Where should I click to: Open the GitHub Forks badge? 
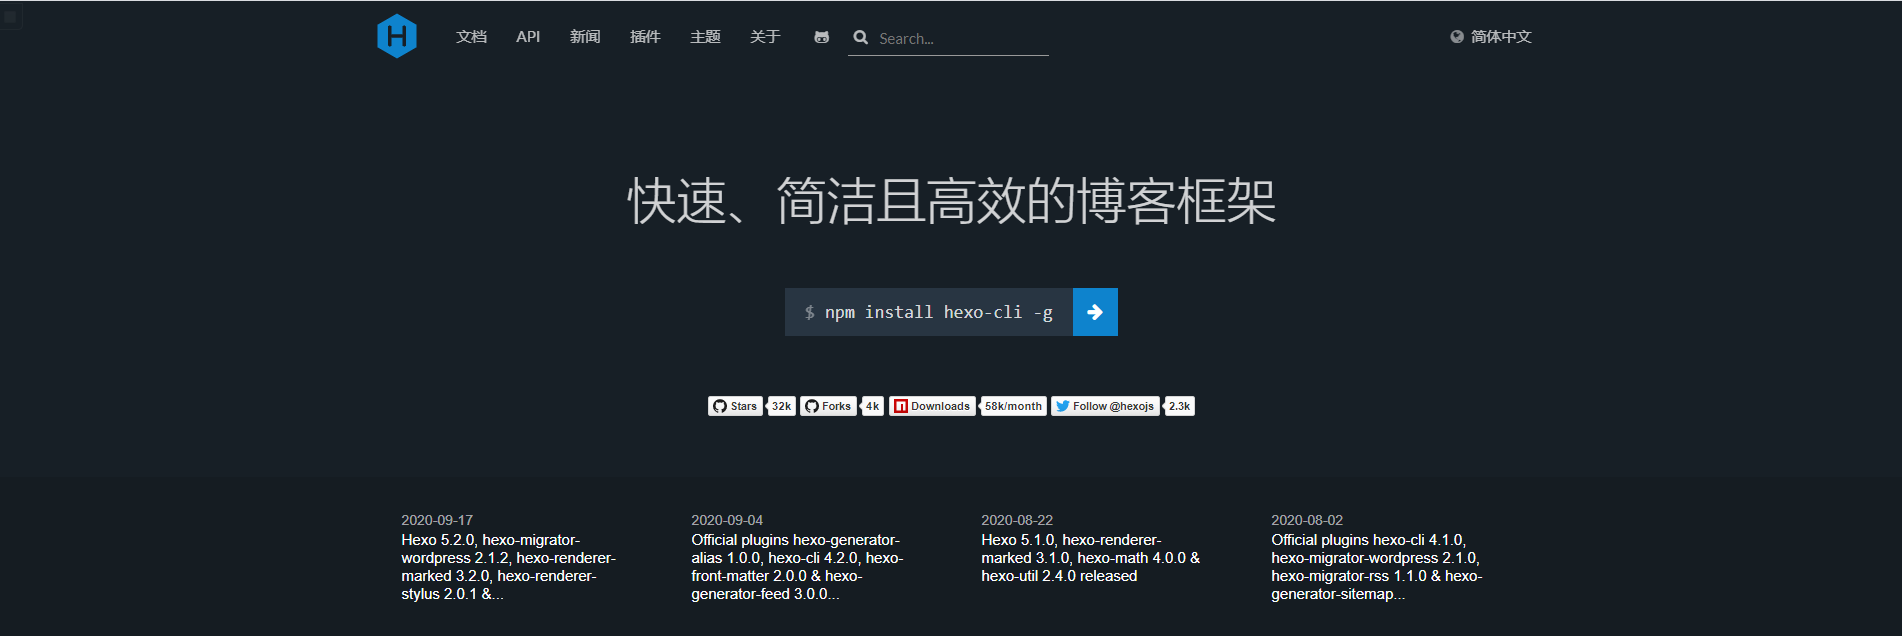click(x=828, y=406)
